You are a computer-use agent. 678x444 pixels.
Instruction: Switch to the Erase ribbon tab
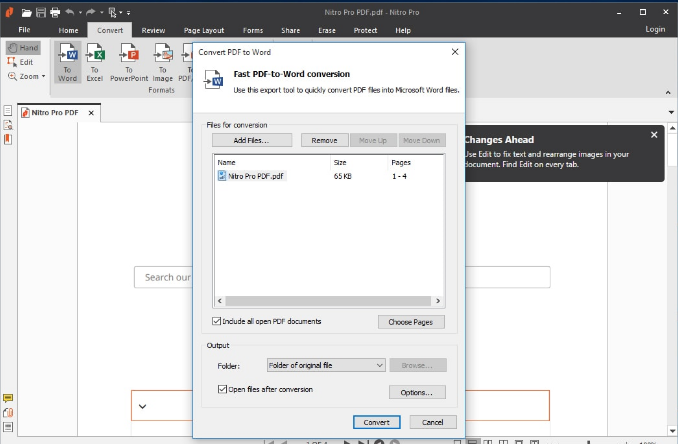click(327, 30)
